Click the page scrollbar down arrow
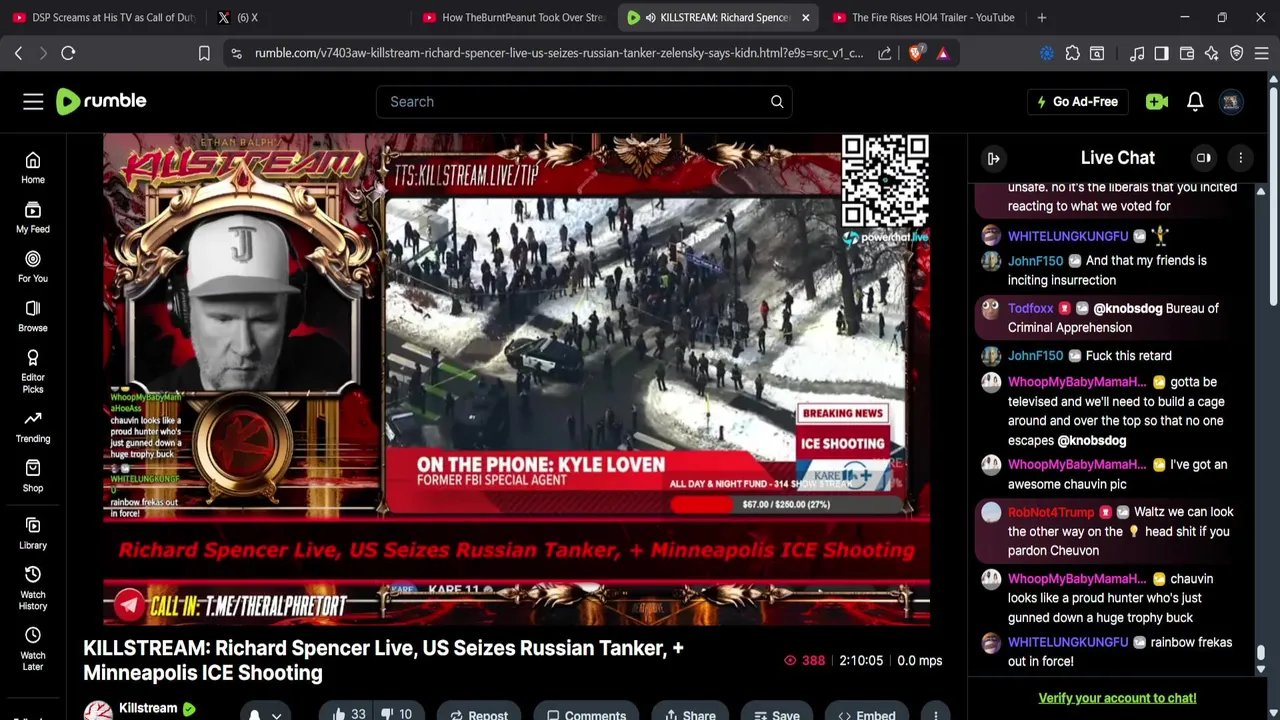Image resolution: width=1280 pixels, height=720 pixels. click(1275, 712)
